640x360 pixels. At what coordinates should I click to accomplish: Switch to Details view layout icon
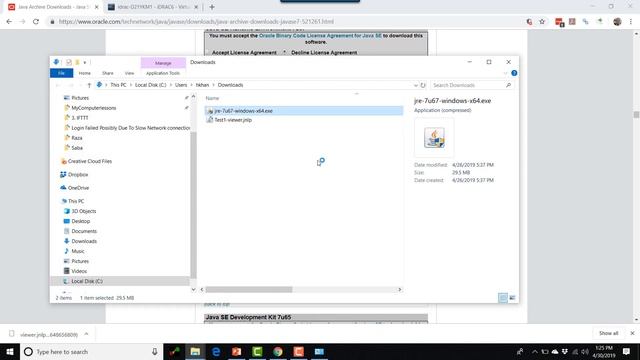coord(503,298)
